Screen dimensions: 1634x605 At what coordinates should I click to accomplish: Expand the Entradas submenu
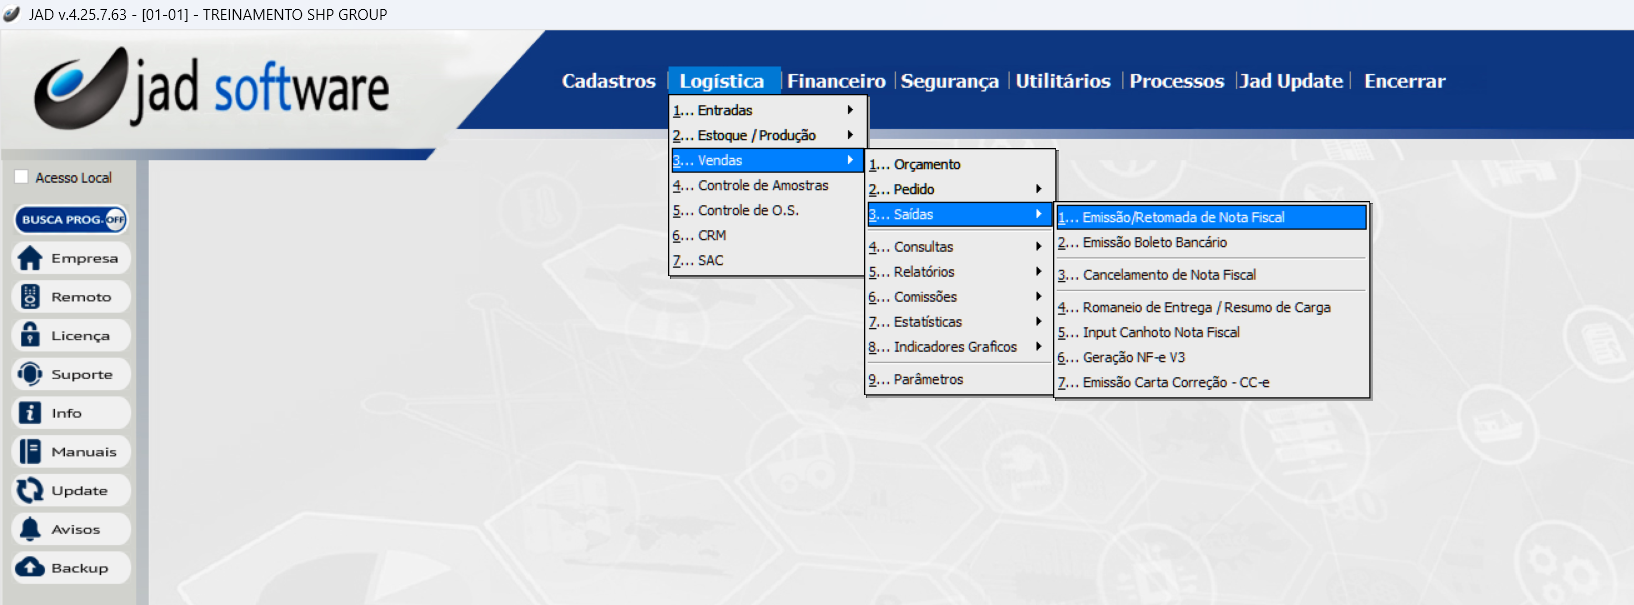click(766, 110)
